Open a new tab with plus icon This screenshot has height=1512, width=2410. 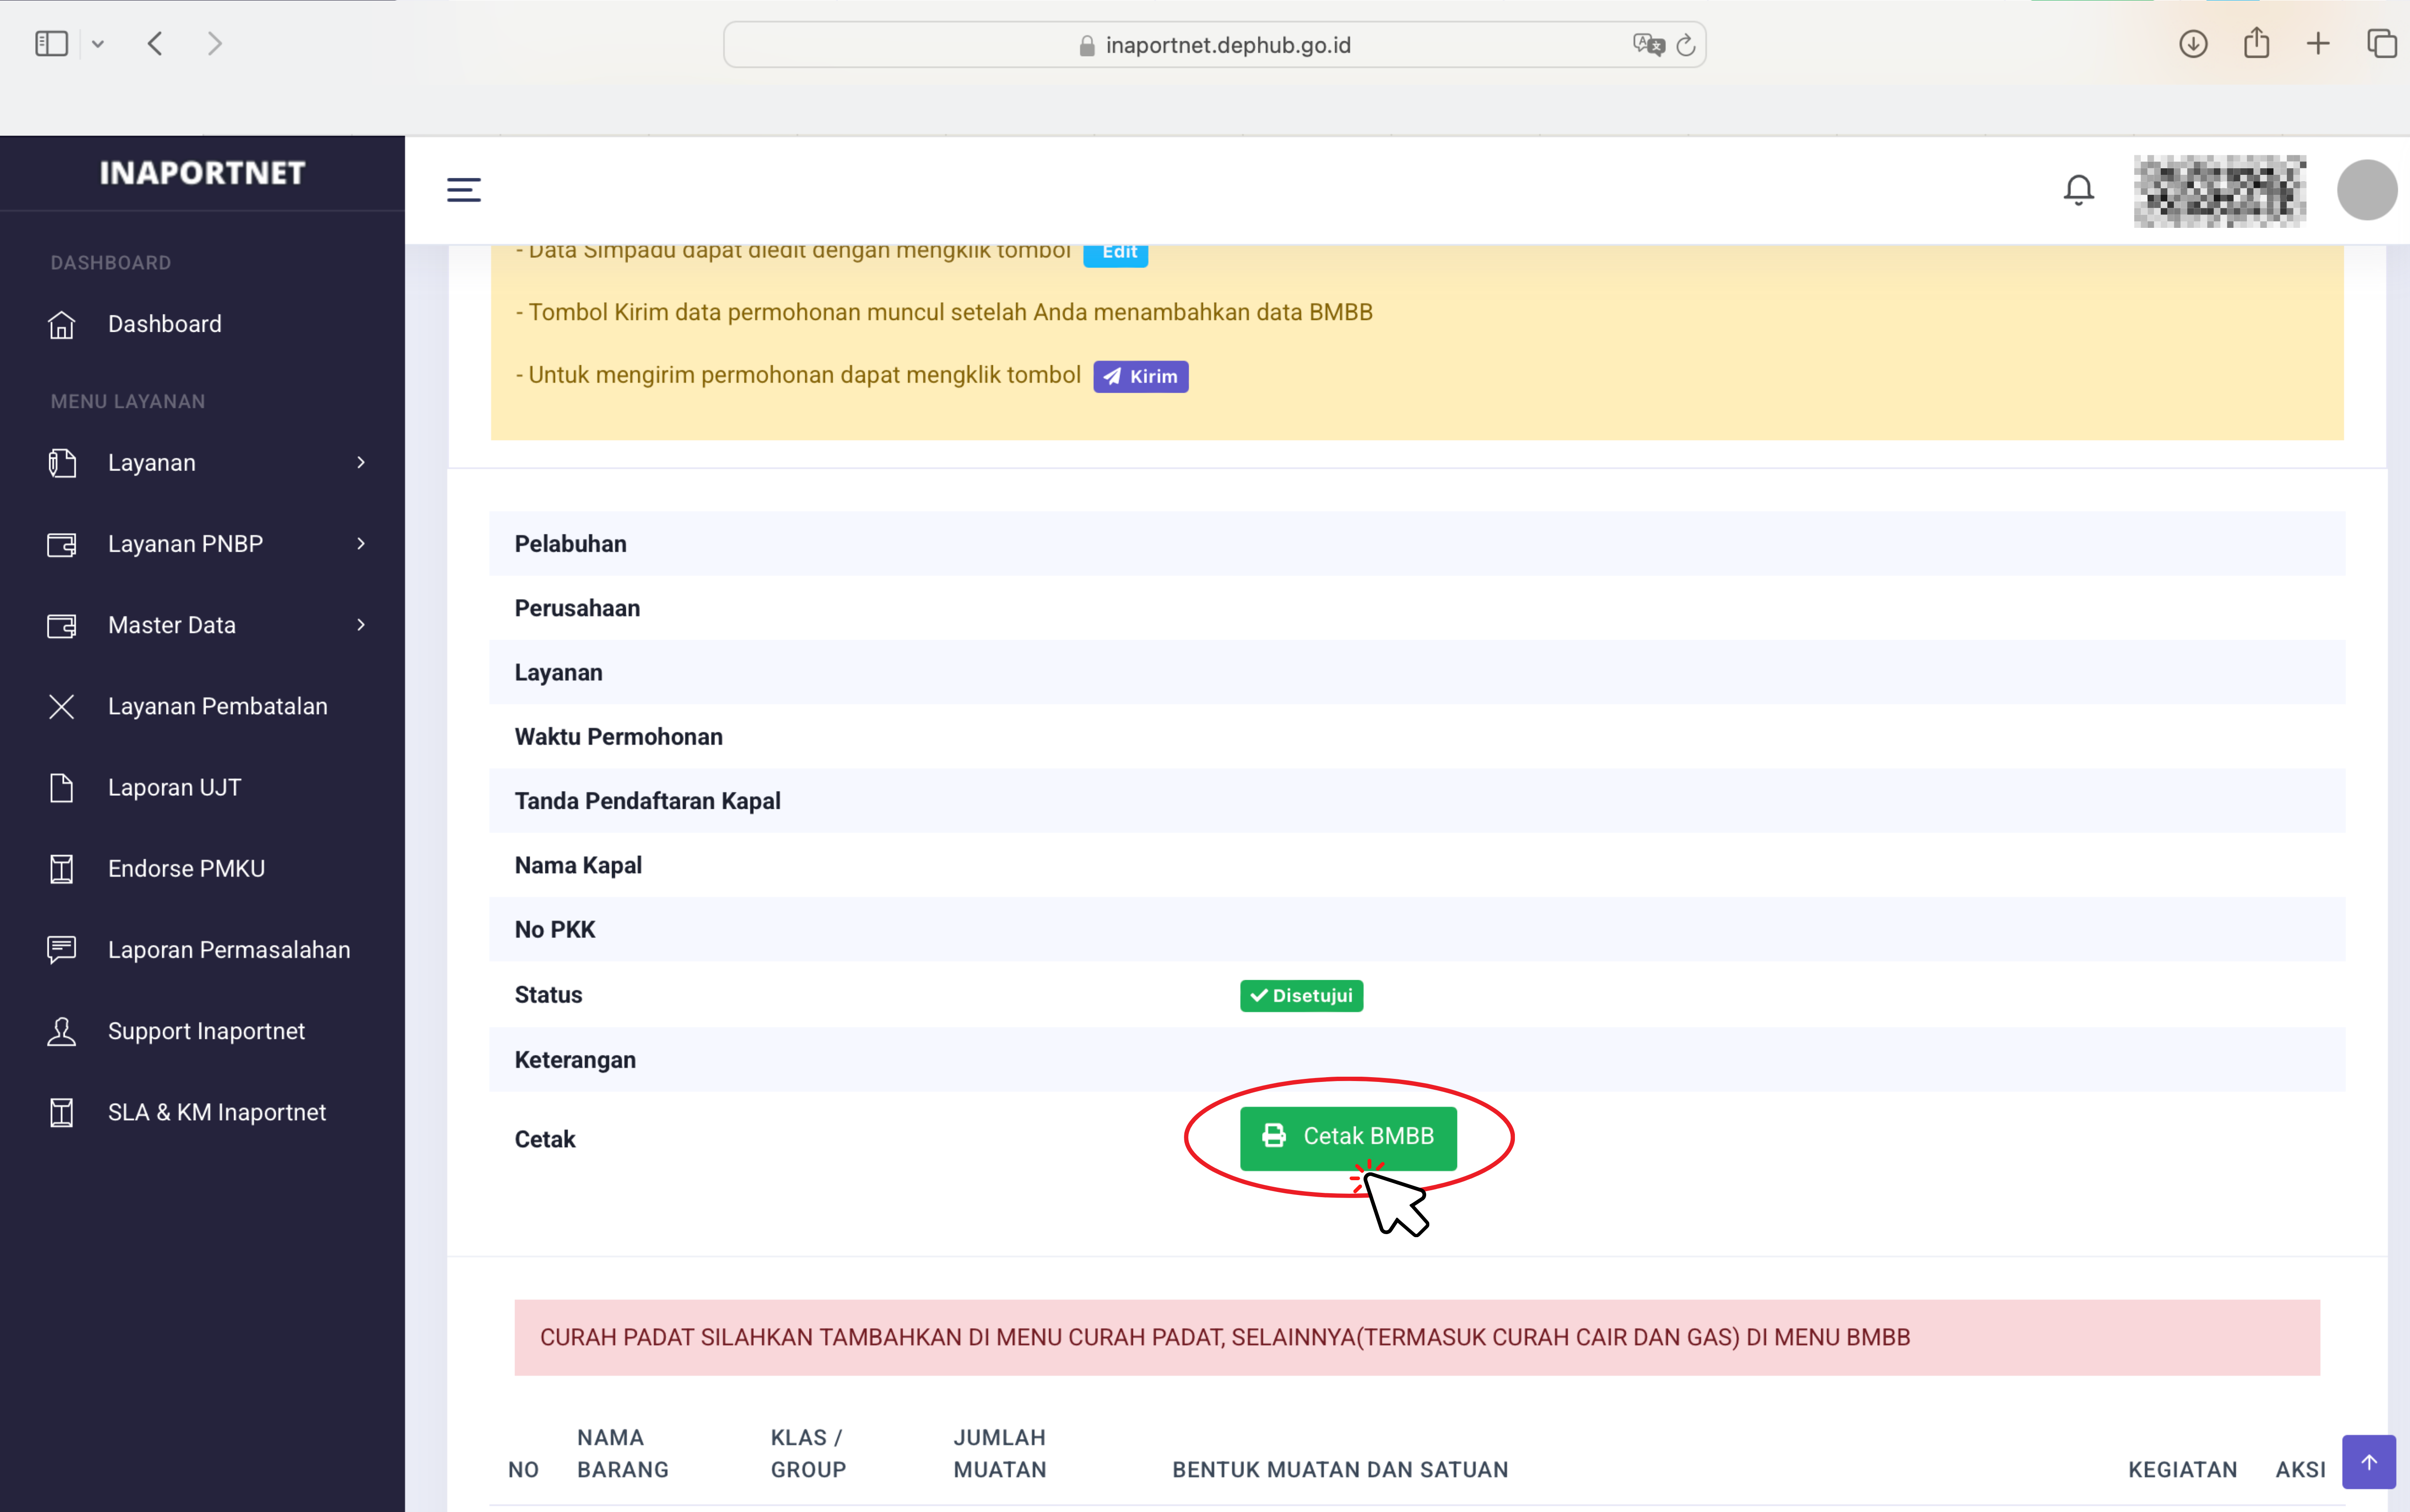tap(2318, 44)
